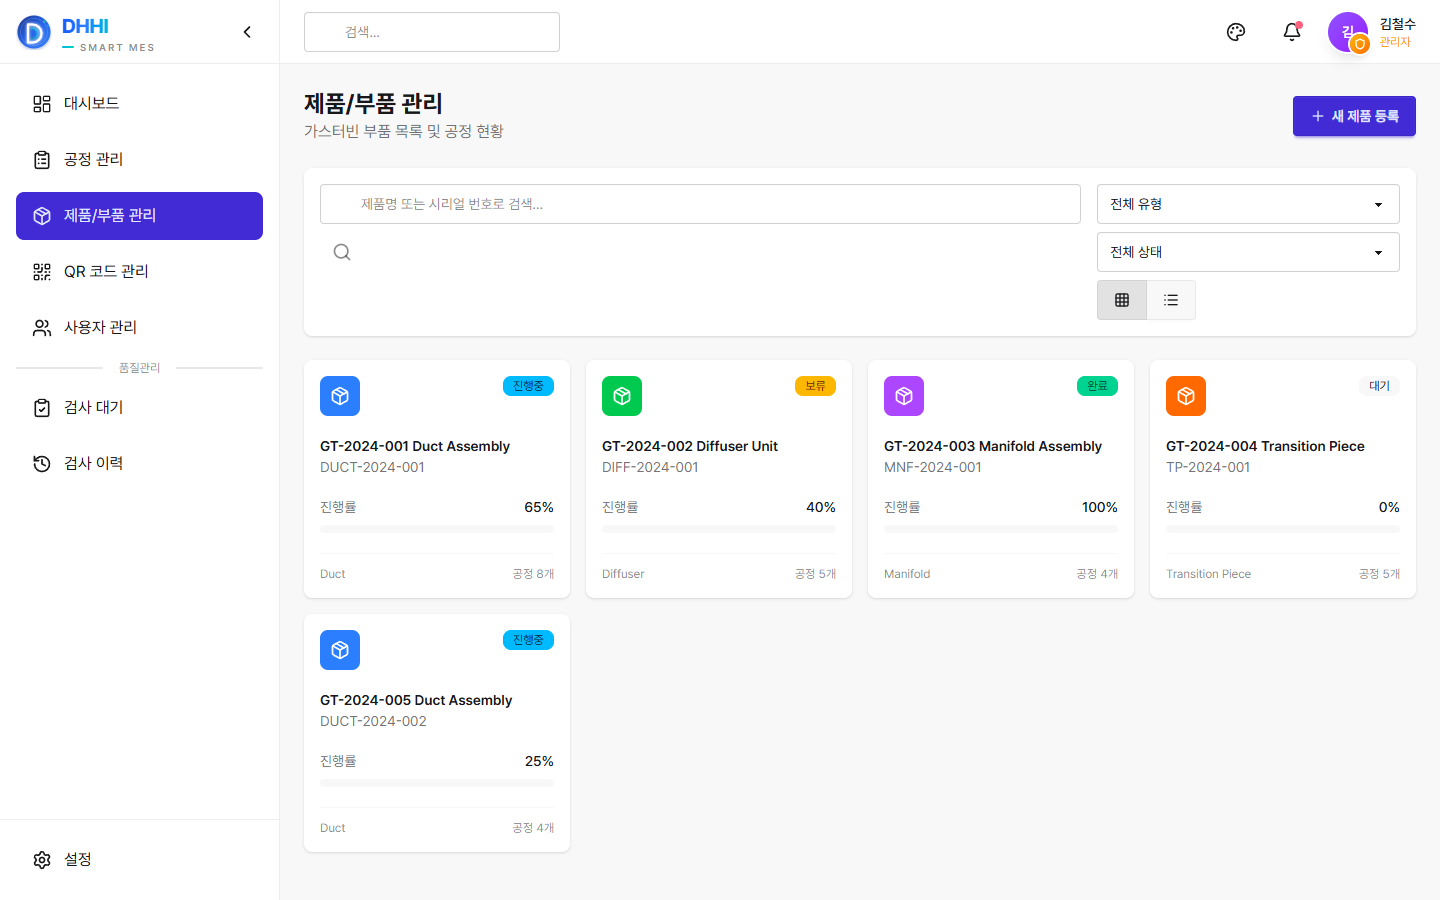Click the DHHI logo icon
Viewport: 1440px width, 900px height.
[34, 32]
